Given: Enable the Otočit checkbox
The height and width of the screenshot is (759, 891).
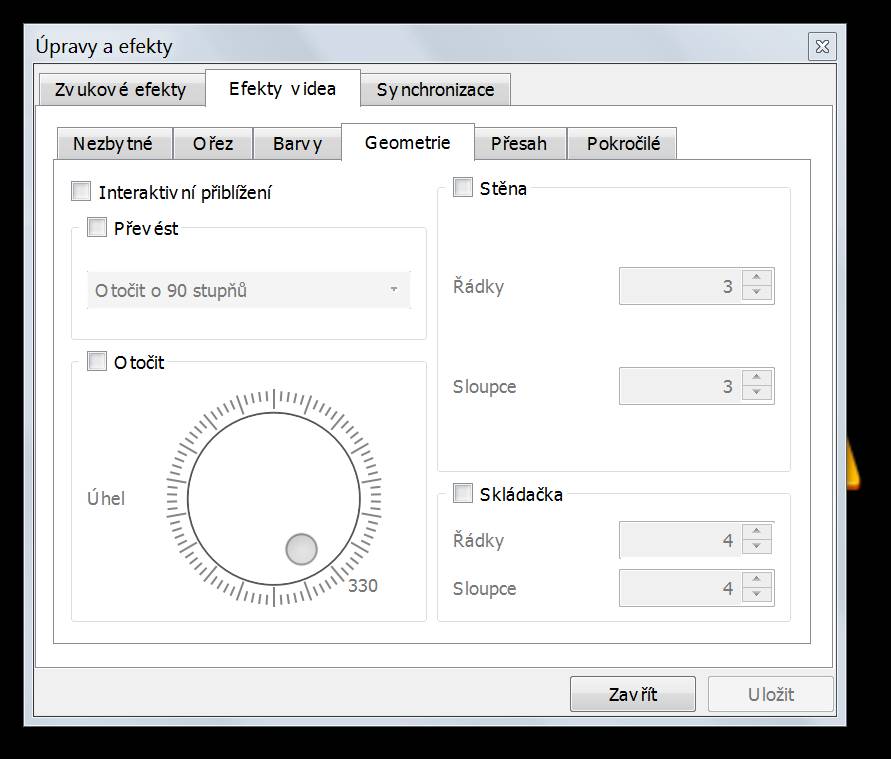Looking at the screenshot, I should pyautogui.click(x=97, y=361).
